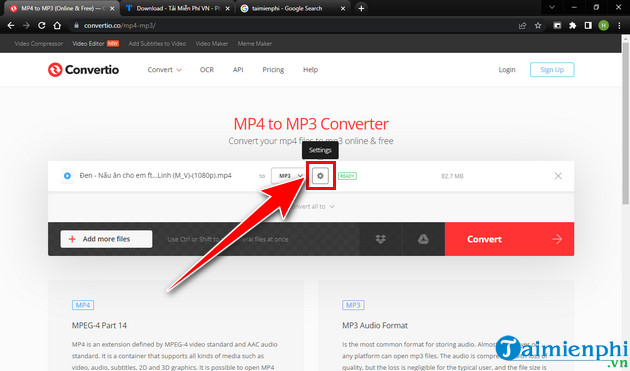Open Meme Maker link

[255, 43]
